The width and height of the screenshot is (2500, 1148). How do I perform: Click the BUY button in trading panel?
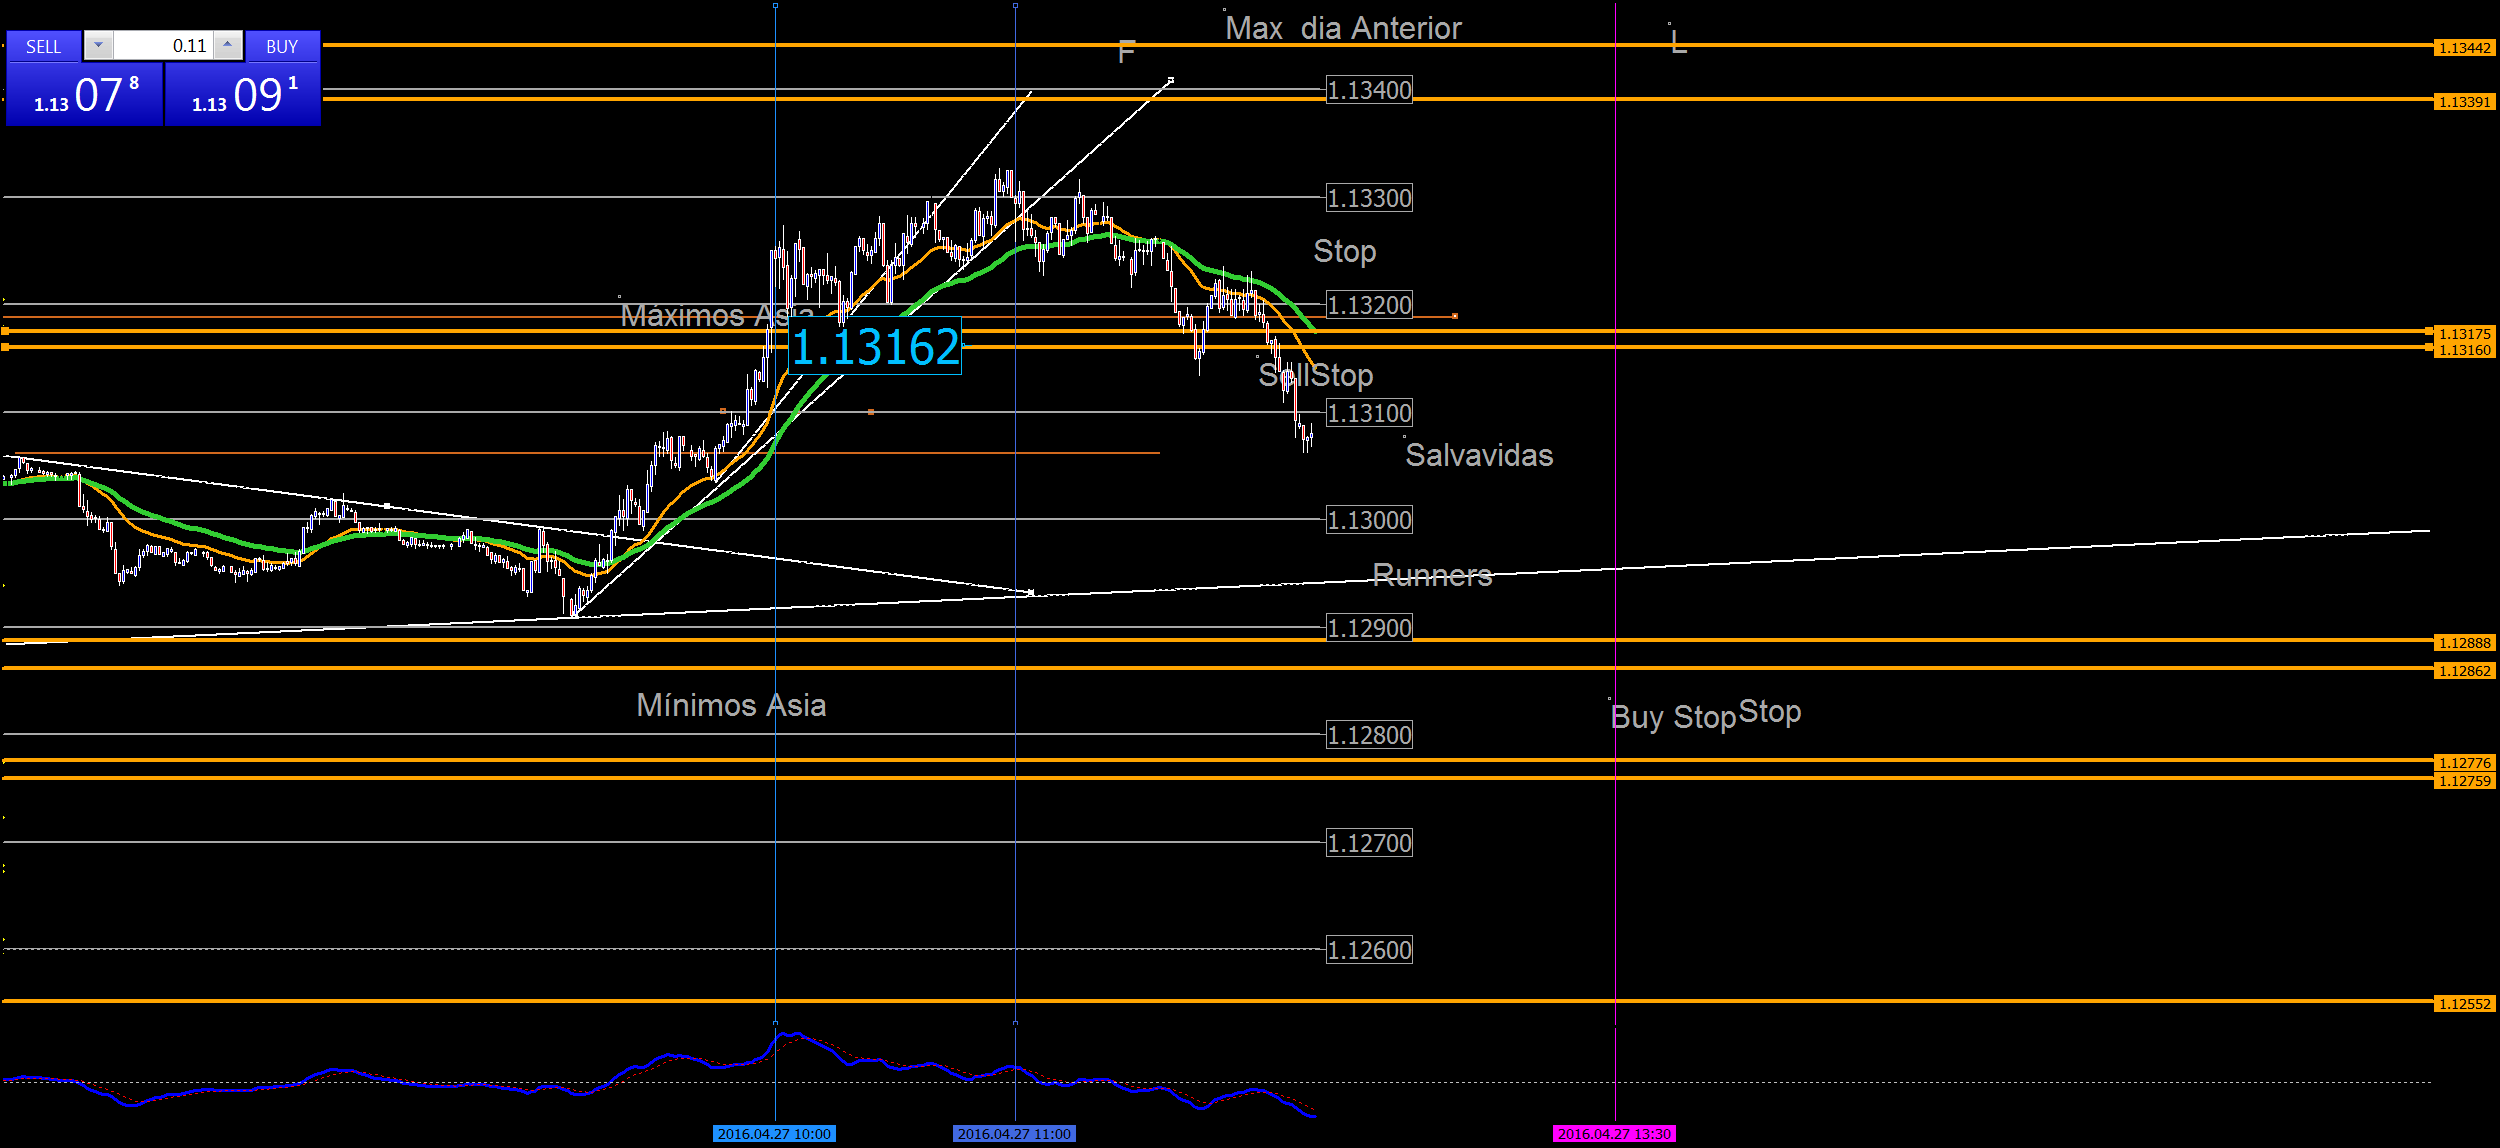pyautogui.click(x=282, y=46)
